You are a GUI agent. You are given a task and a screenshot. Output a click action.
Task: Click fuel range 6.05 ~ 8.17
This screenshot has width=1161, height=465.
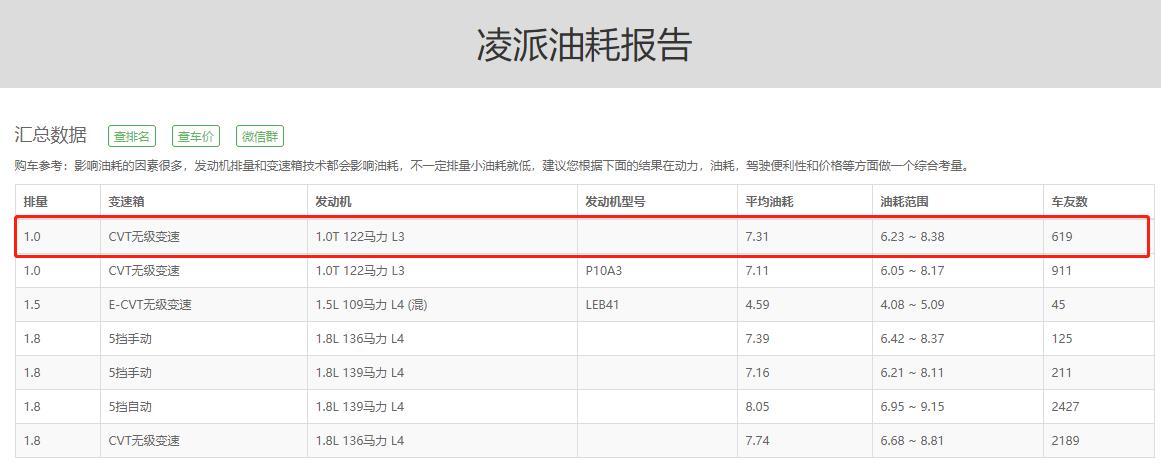coord(912,271)
